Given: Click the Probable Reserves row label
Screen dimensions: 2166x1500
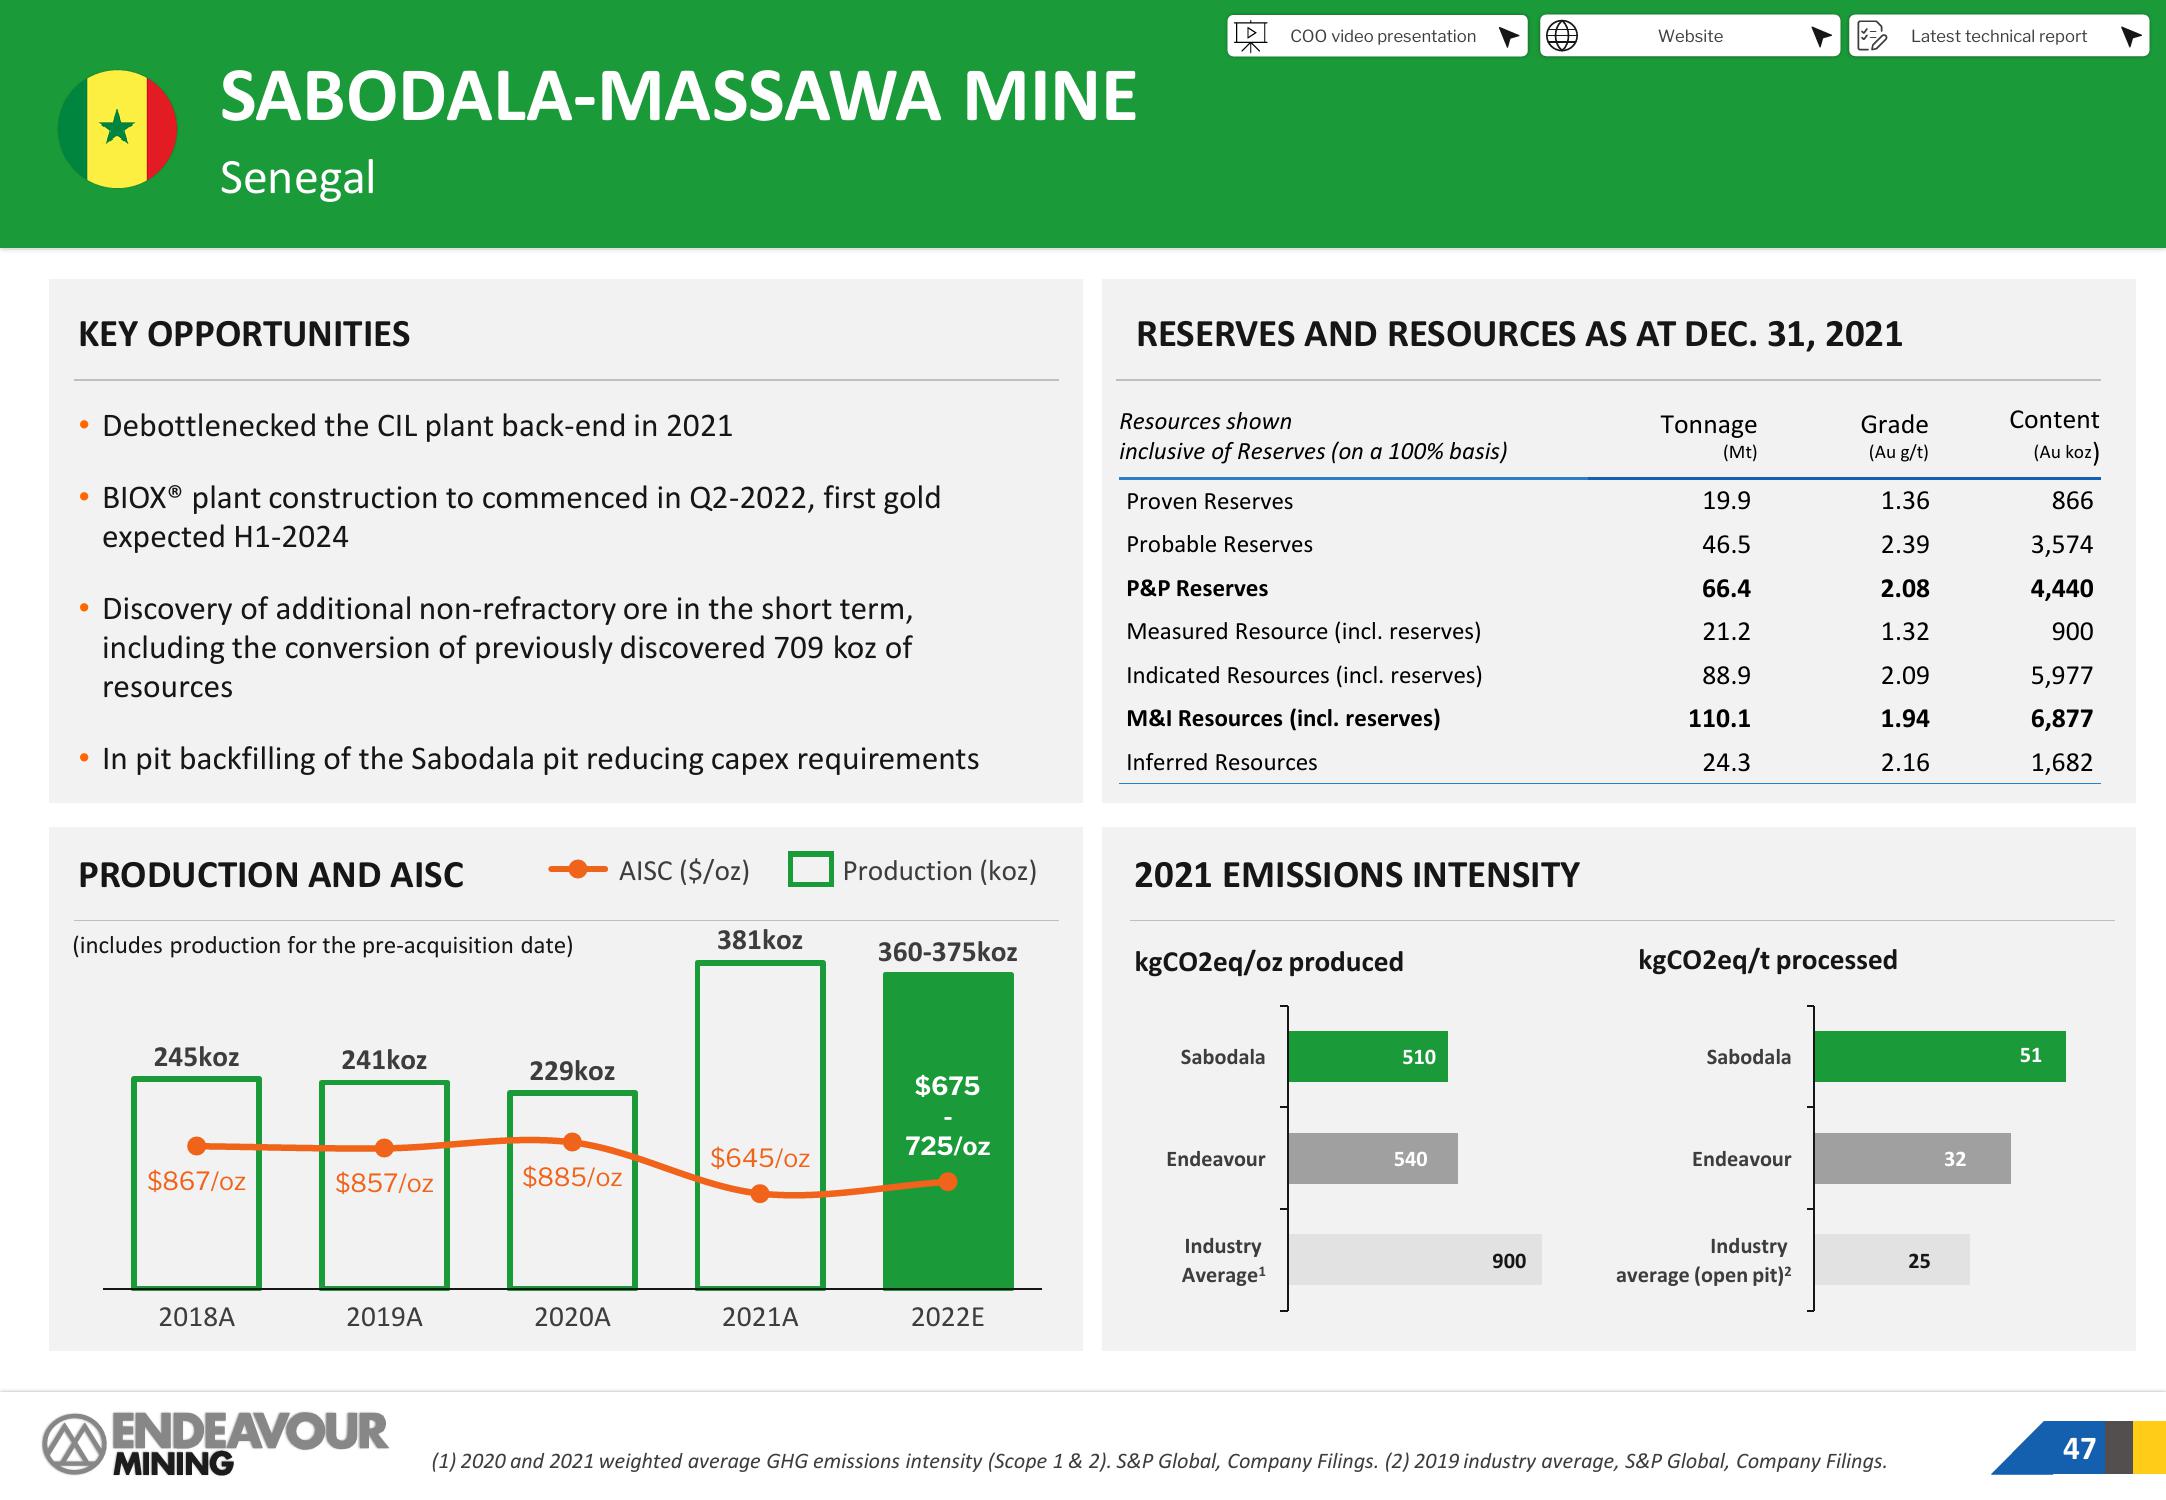Looking at the screenshot, I should [x=1219, y=544].
